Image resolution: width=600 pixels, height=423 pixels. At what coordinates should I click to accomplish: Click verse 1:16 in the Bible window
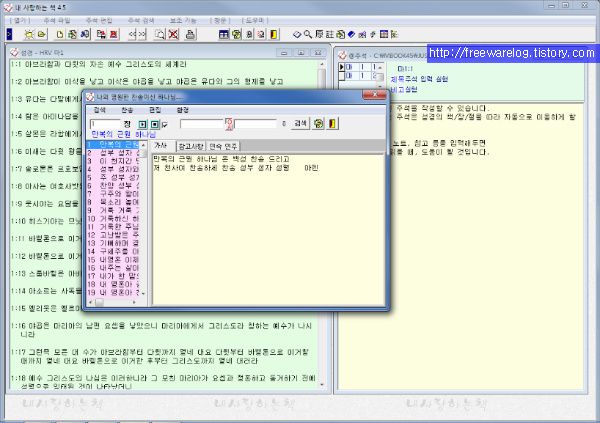(161, 330)
